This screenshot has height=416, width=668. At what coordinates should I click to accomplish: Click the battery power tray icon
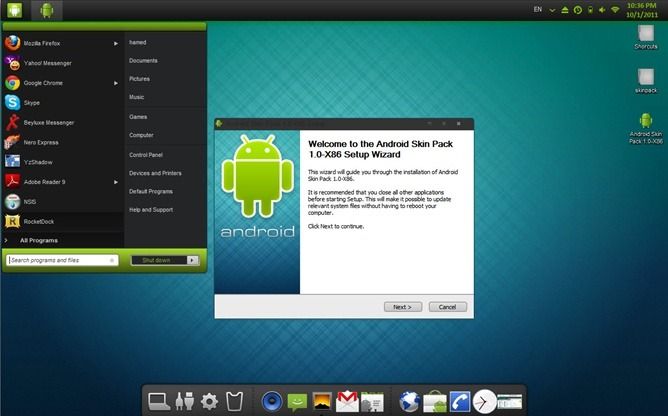coord(590,10)
